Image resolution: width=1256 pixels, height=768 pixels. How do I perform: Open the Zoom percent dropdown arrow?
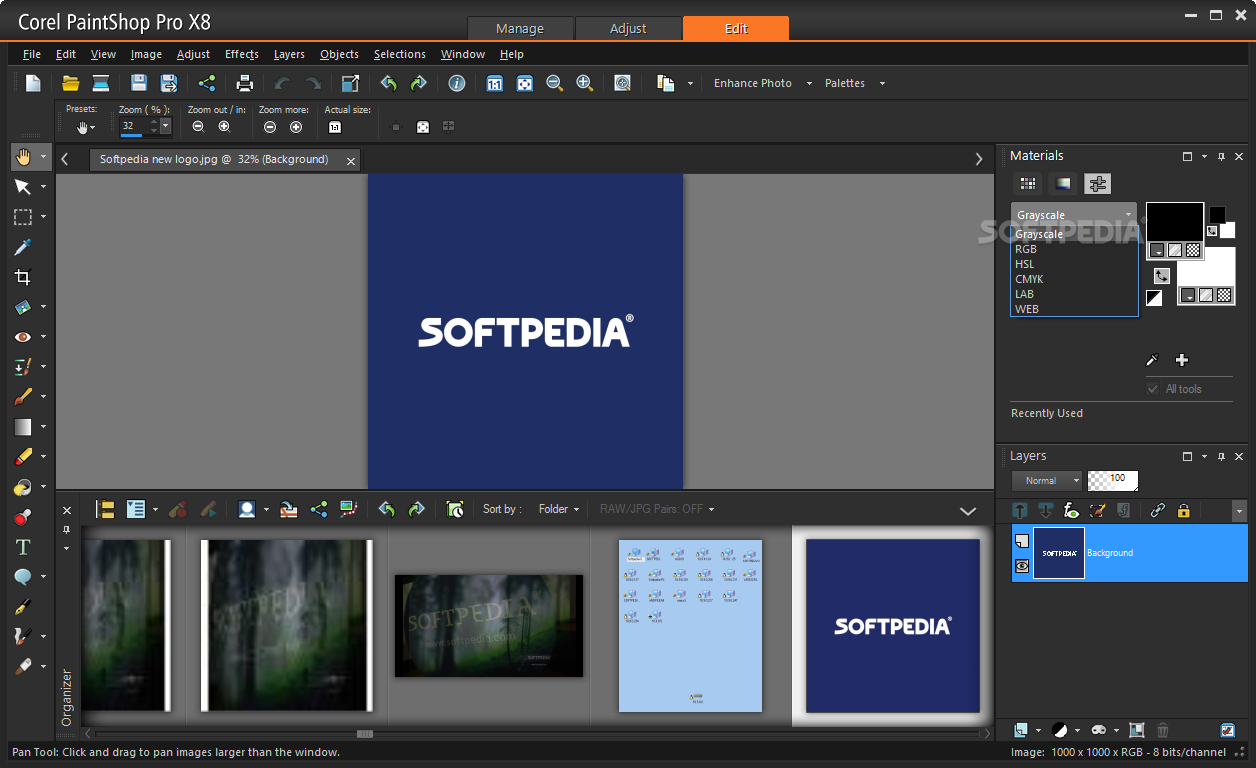[x=165, y=126]
